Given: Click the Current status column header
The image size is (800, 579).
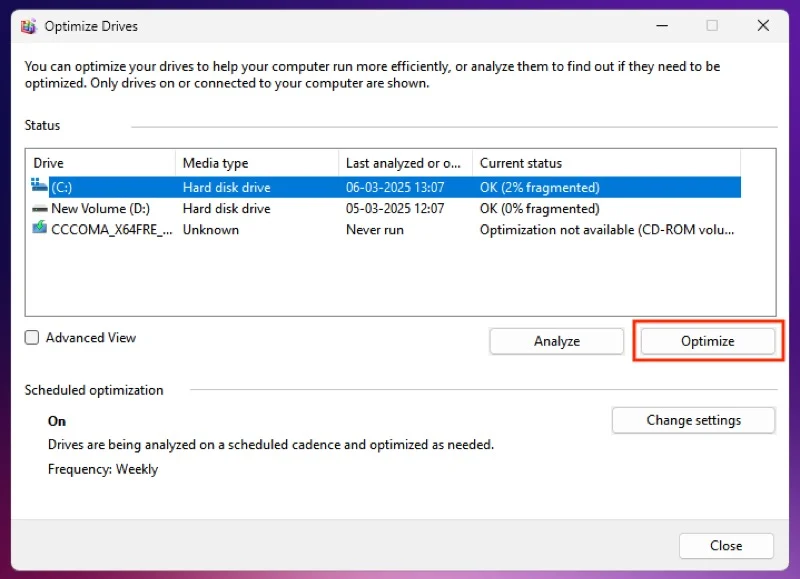Looking at the screenshot, I should [x=605, y=163].
